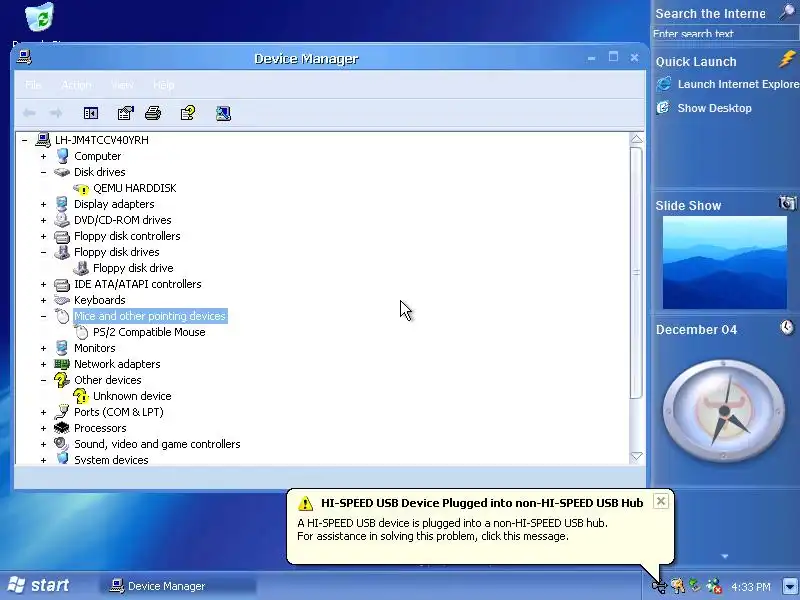Open the Help menu

(163, 85)
